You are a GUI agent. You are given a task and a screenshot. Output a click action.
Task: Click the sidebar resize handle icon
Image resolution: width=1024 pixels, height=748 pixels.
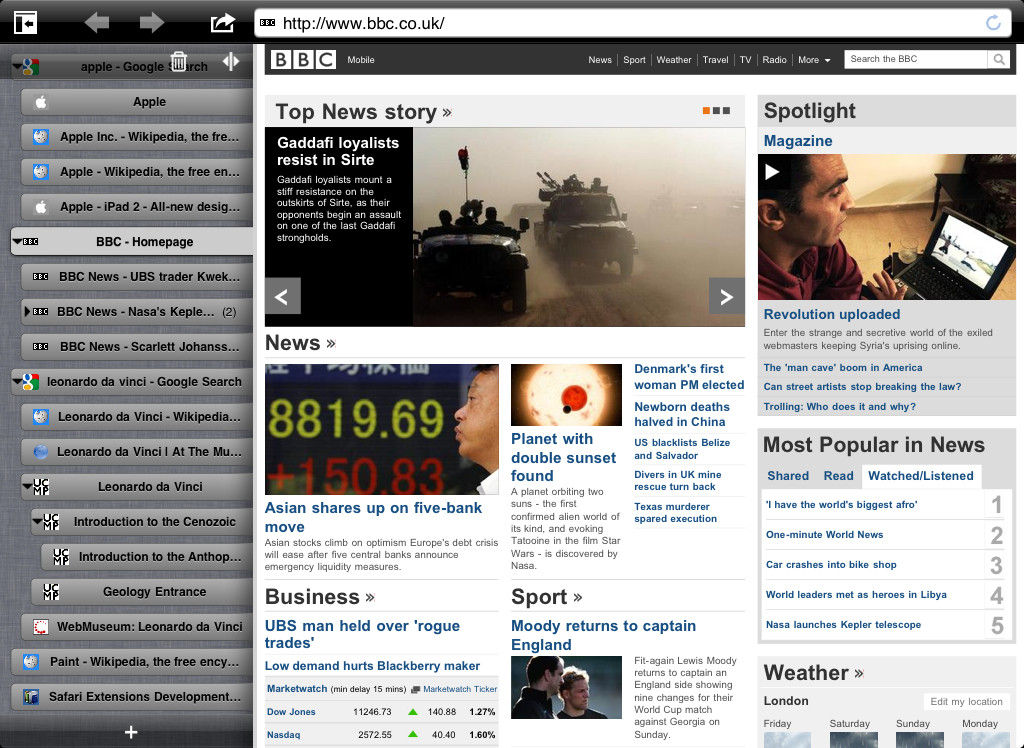[x=231, y=61]
